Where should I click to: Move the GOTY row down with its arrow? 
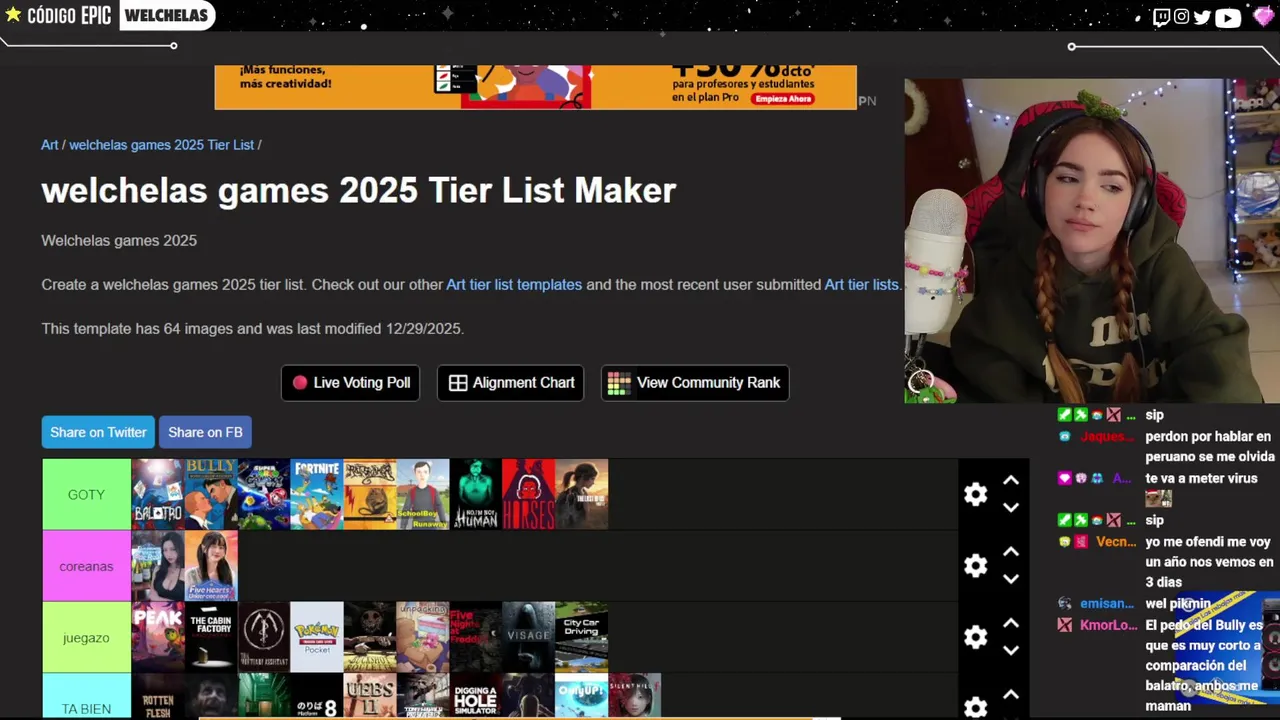(1011, 507)
